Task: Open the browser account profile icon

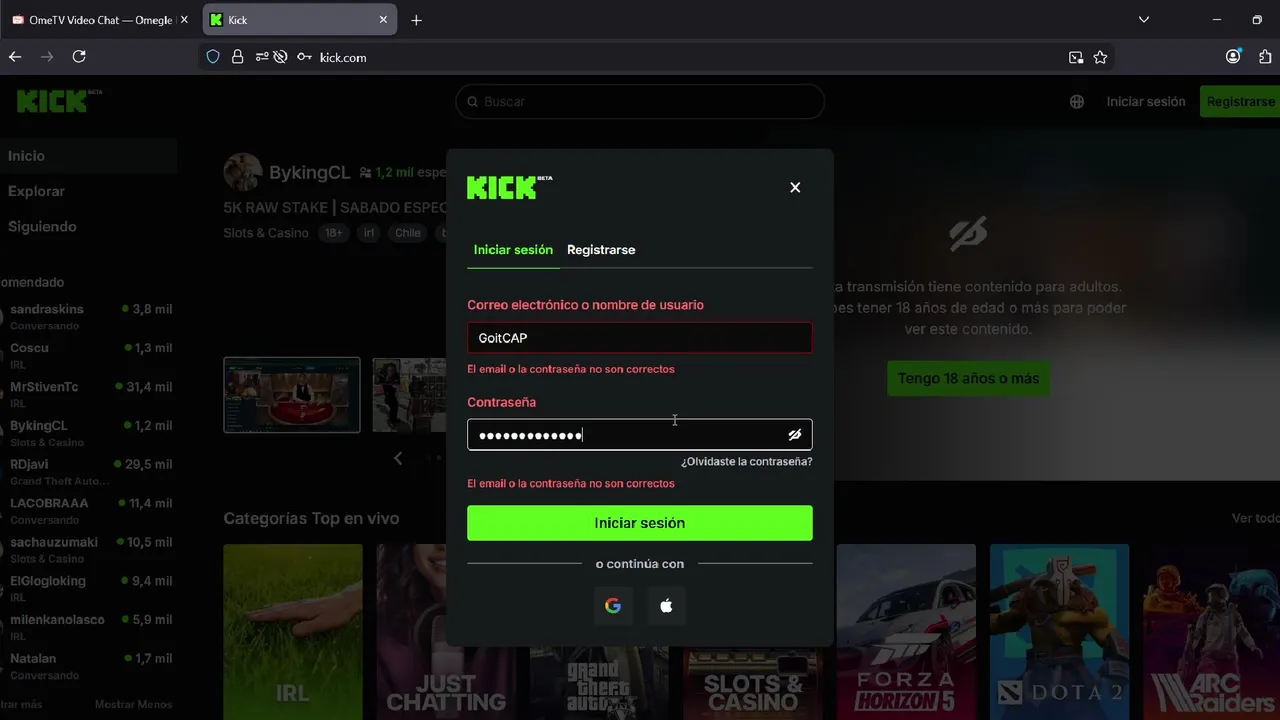Action: (1233, 57)
